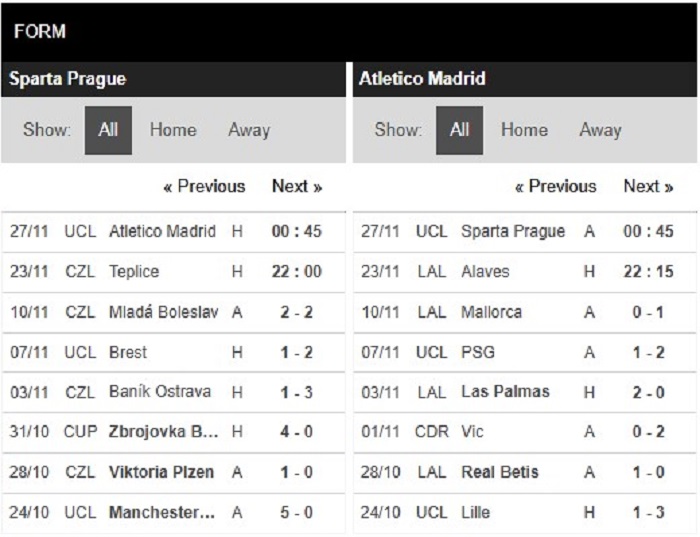The image size is (700, 537).
Task: Select the All filter under Sparta Prague
Action: point(108,130)
